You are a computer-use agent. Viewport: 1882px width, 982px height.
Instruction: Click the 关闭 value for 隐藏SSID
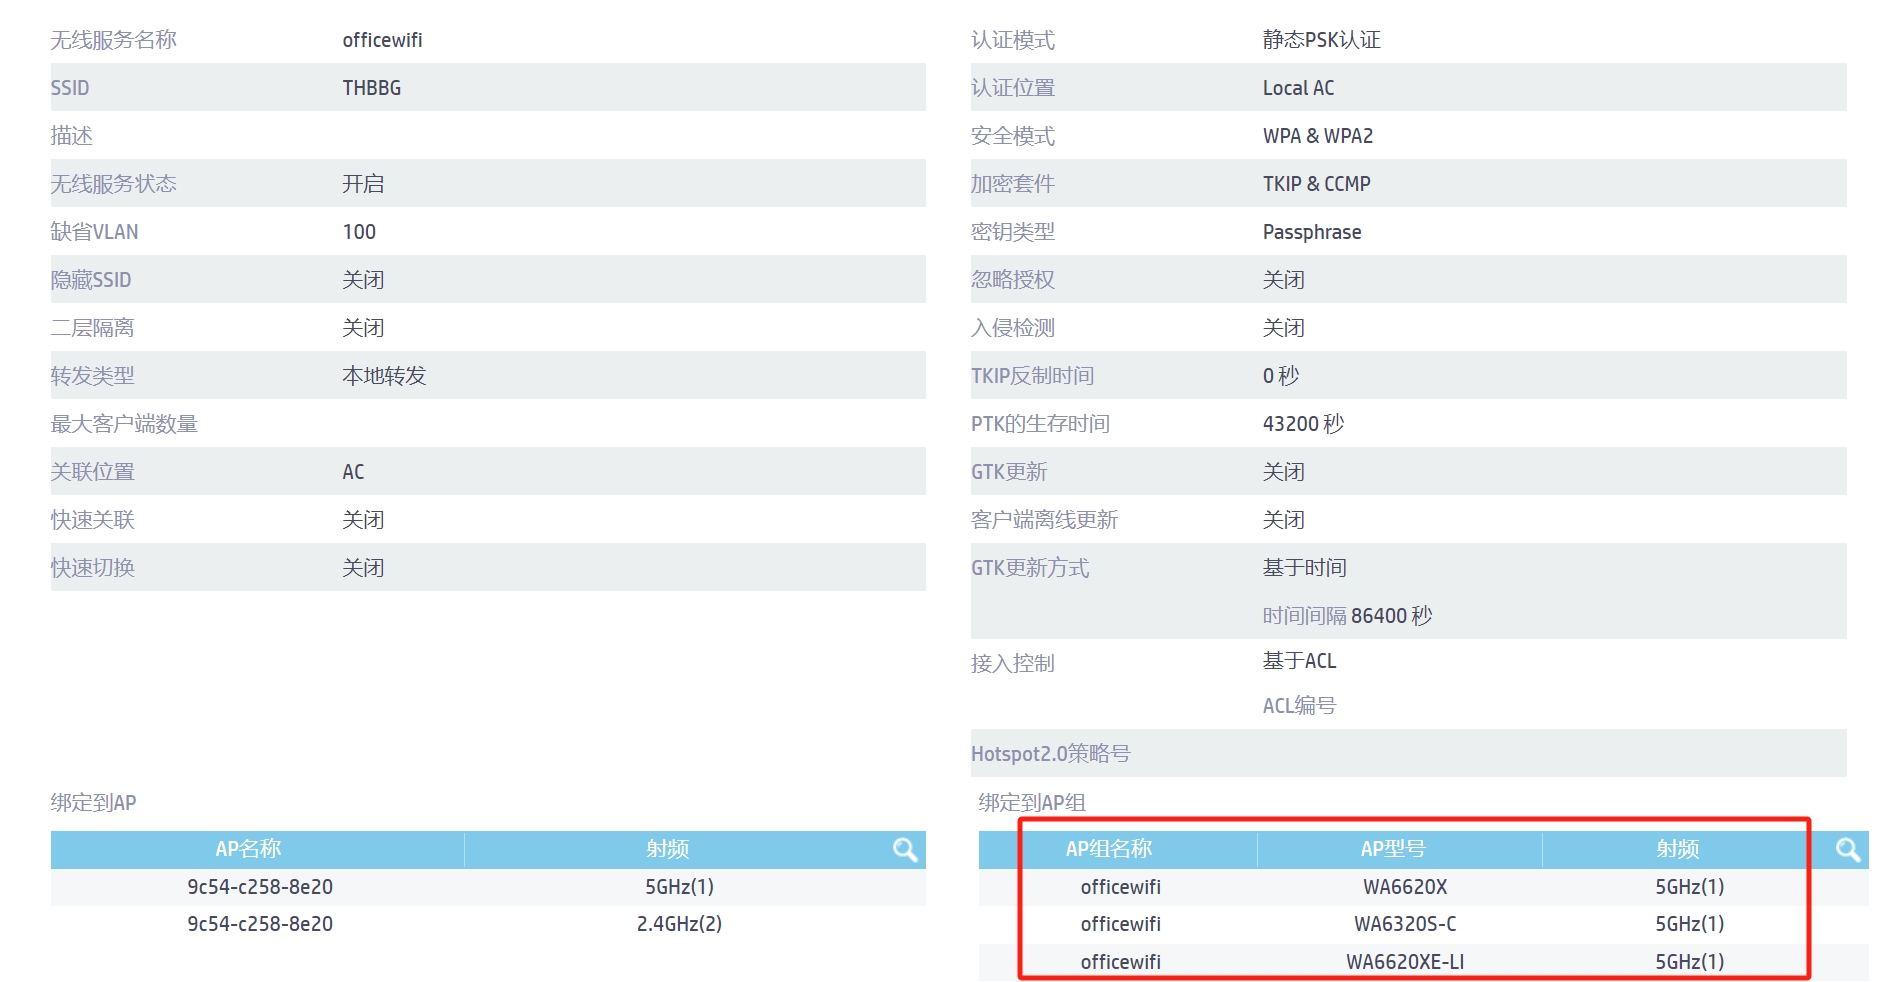click(x=363, y=280)
